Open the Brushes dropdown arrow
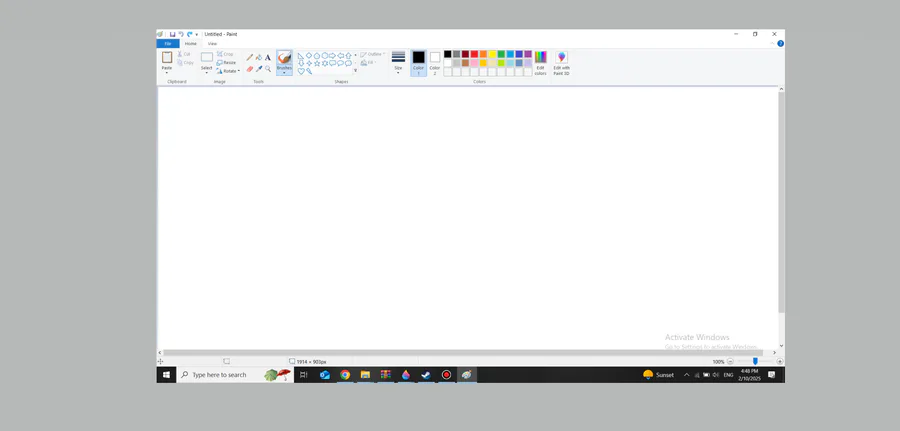This screenshot has height=431, width=900. click(284, 73)
